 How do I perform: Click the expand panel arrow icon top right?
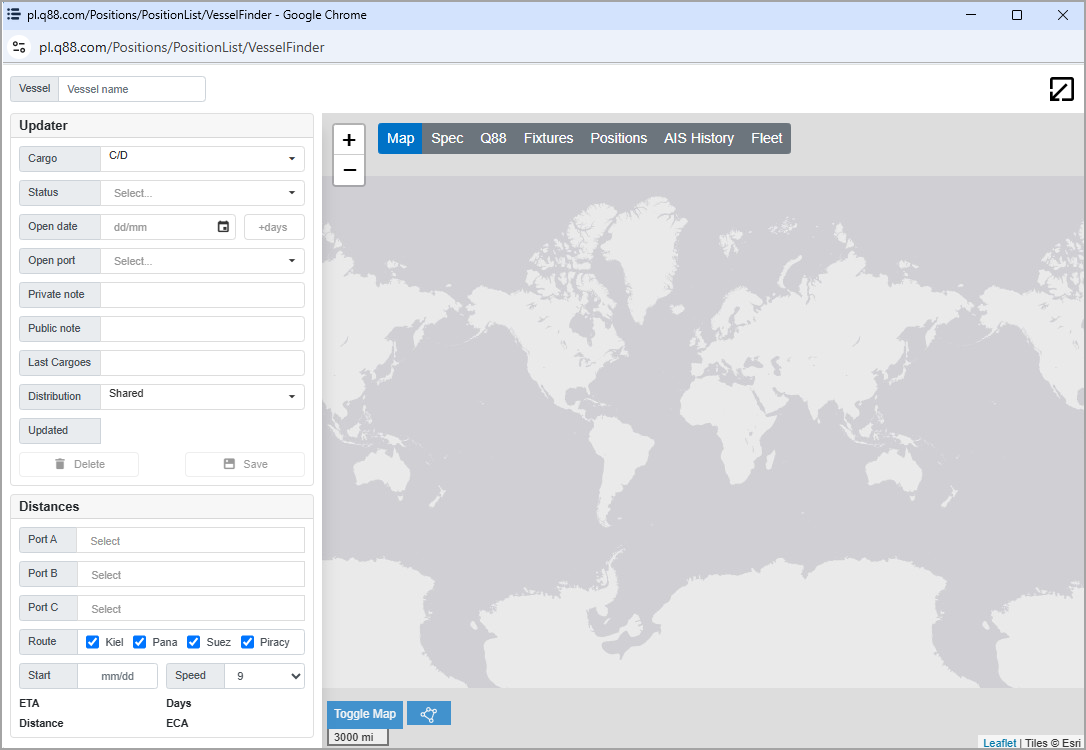tap(1061, 89)
